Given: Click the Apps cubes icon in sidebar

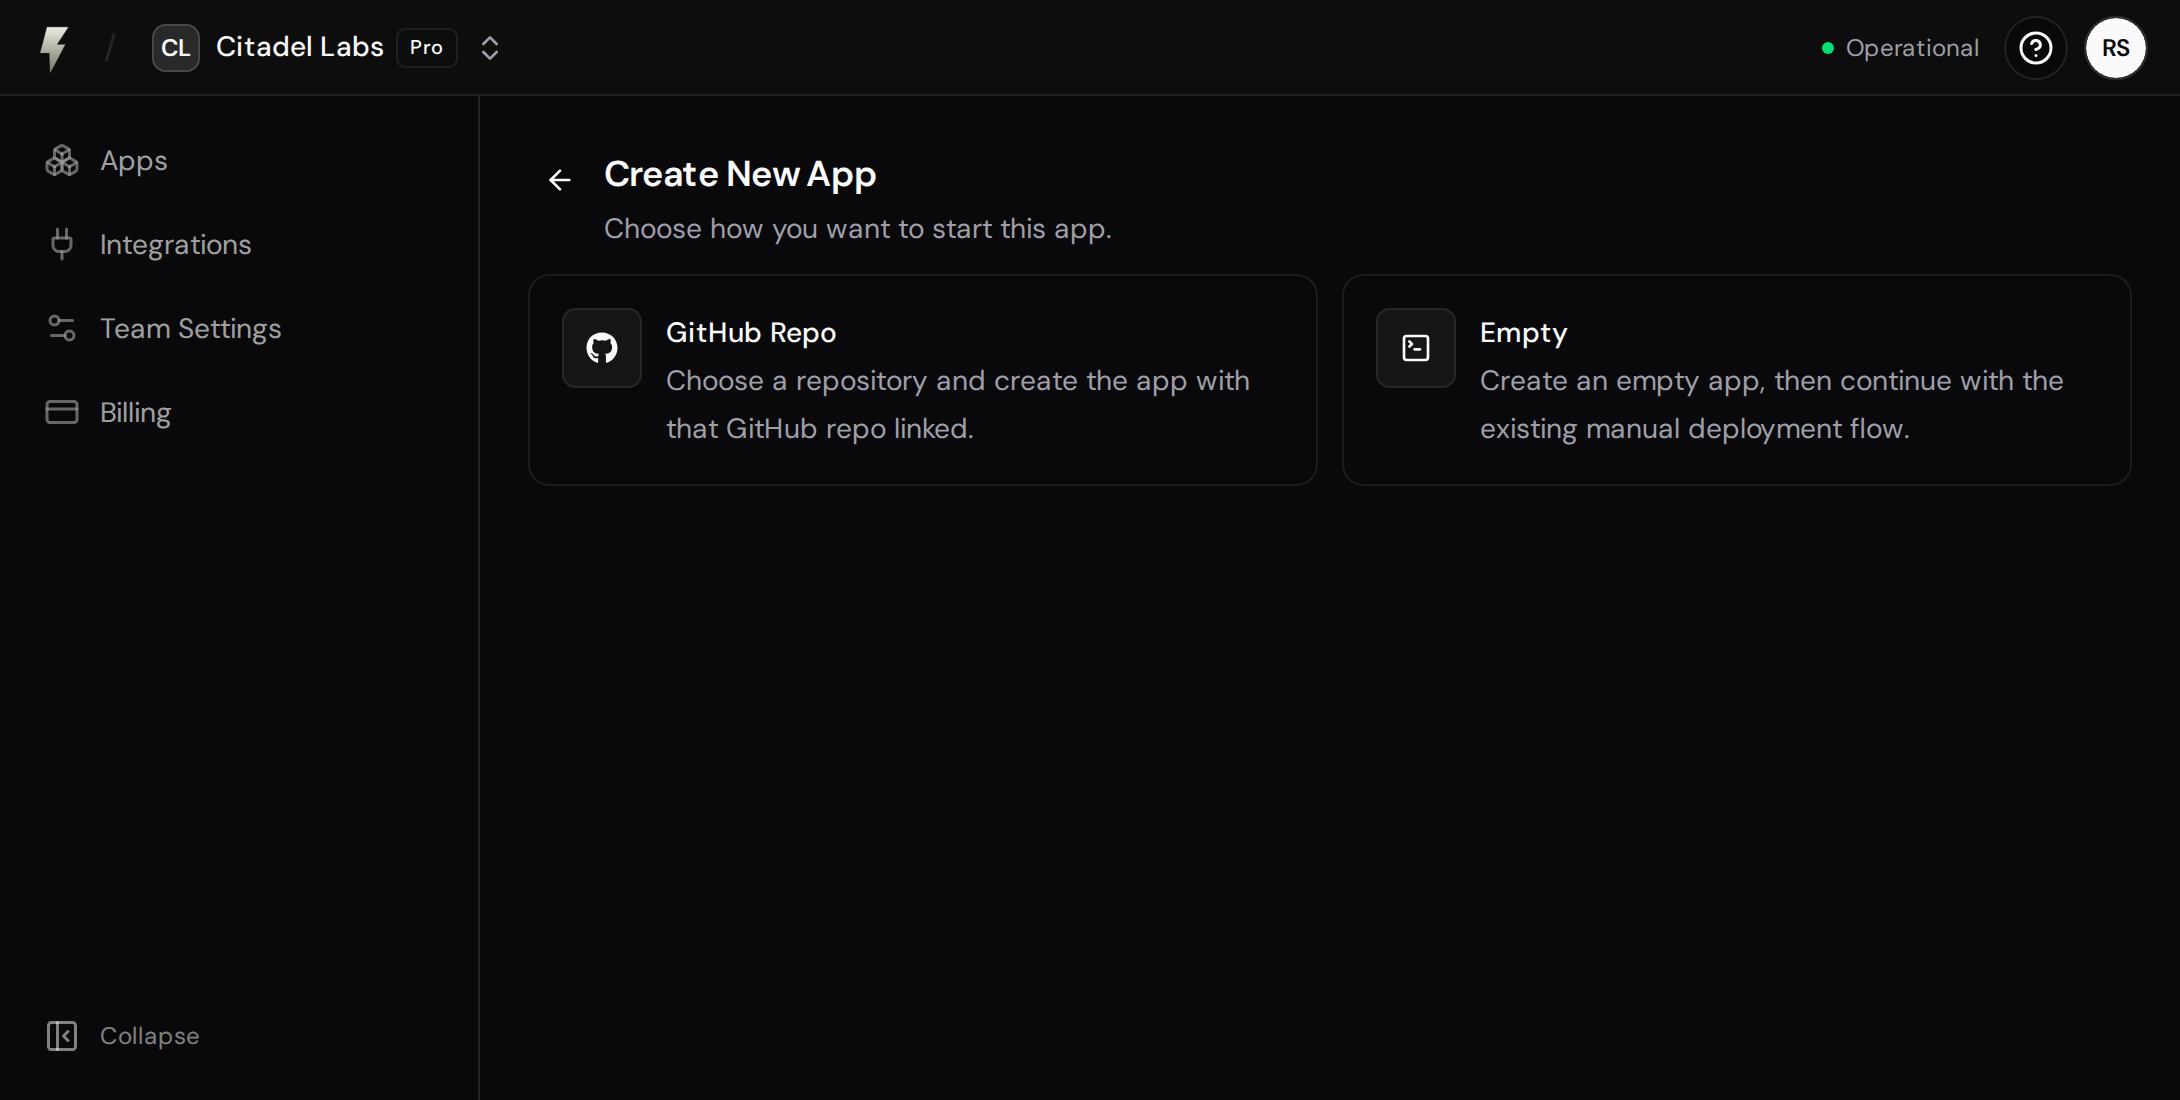Looking at the screenshot, I should 62,161.
